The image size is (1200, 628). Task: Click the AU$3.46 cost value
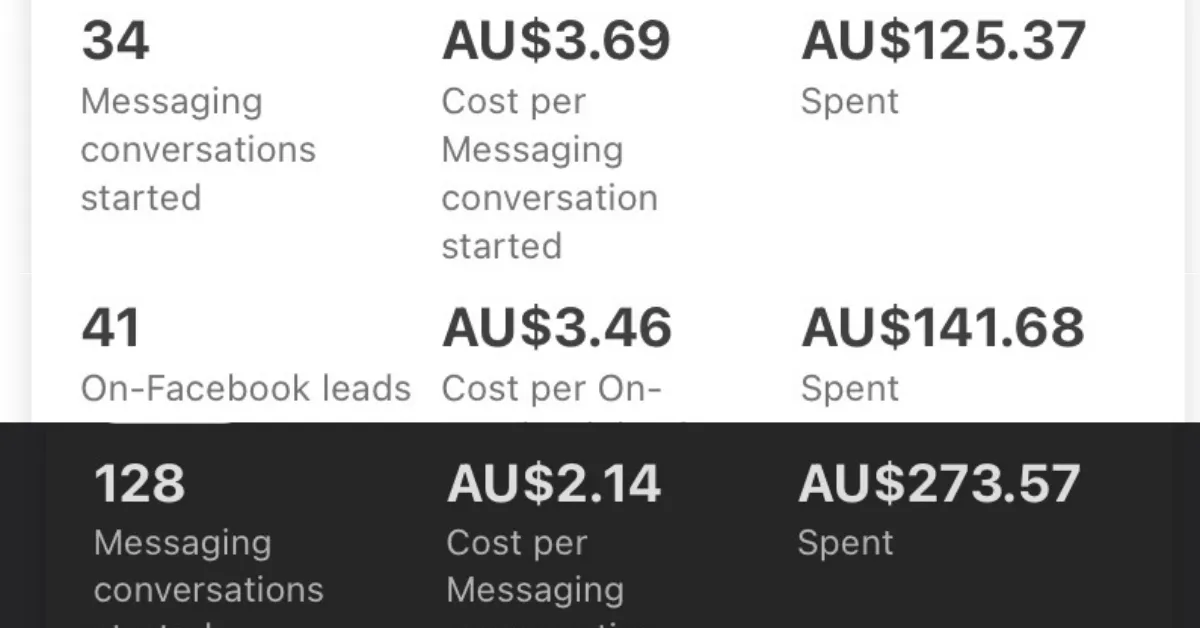click(x=556, y=328)
